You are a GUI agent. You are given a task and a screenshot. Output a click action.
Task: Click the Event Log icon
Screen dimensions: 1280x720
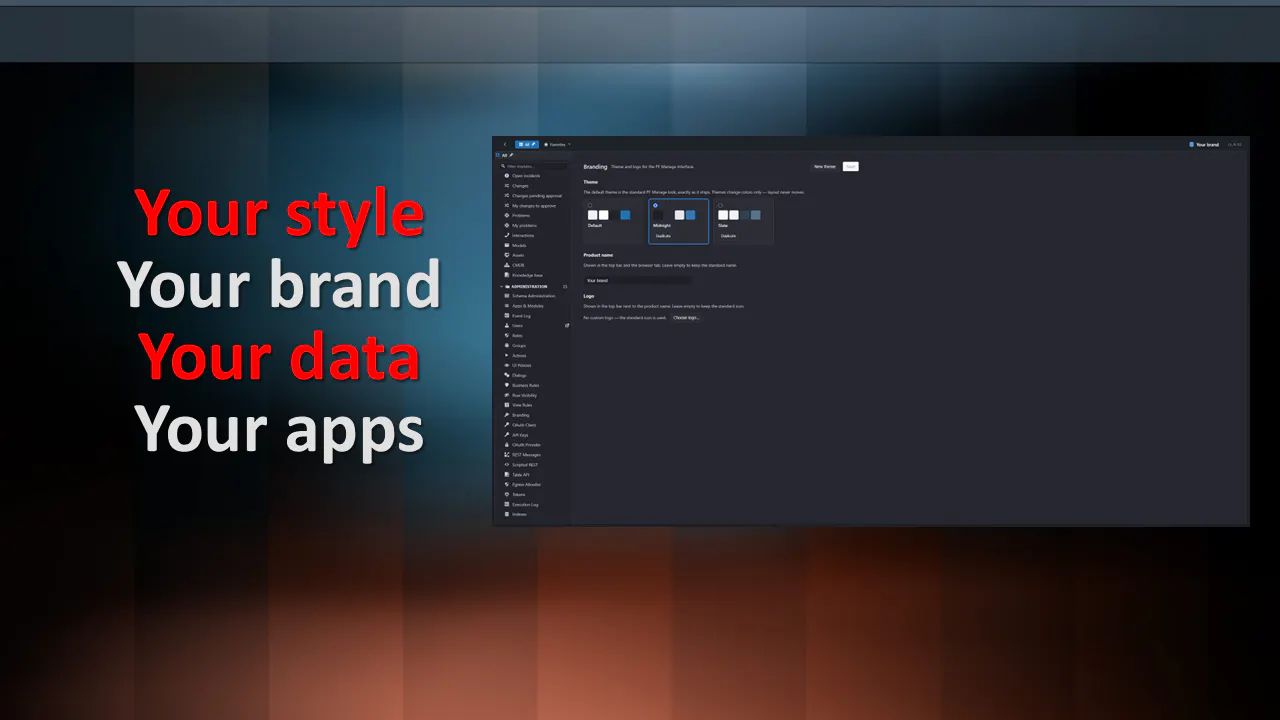point(507,315)
